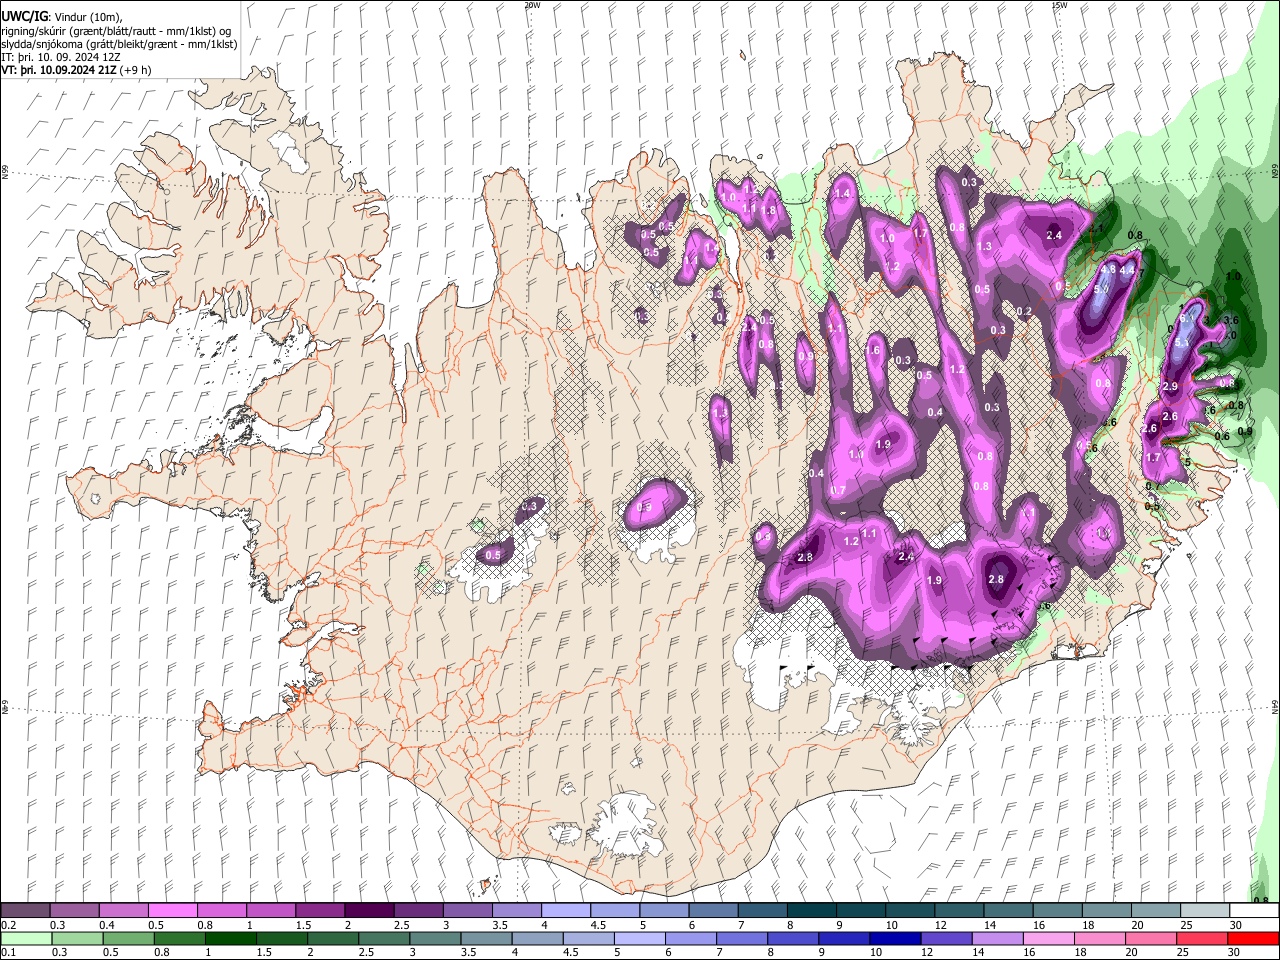Select top-row bright magenta swatch 0.5 to 0.8

click(x=171, y=911)
